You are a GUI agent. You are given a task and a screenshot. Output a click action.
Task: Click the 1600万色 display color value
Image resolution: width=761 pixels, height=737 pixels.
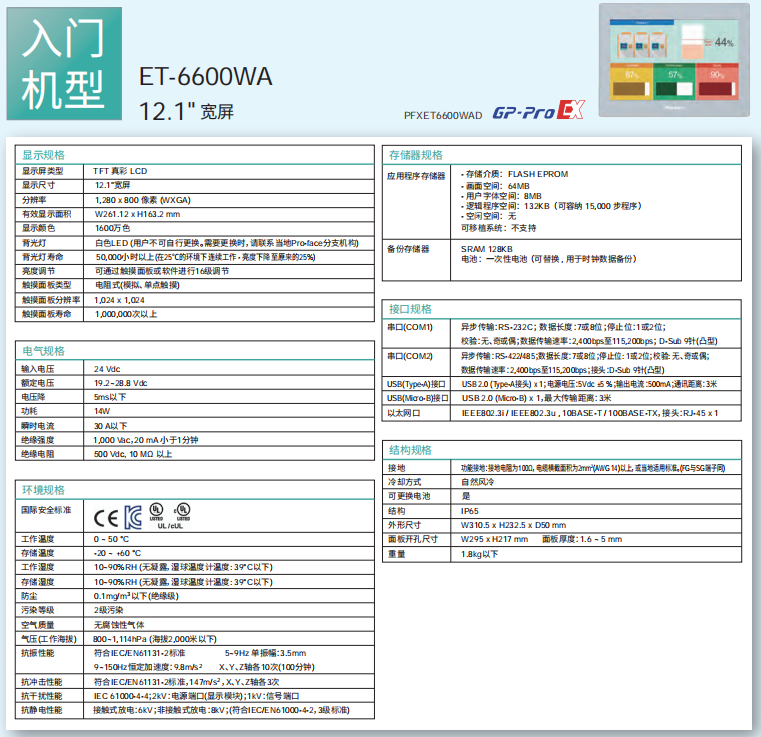click(113, 228)
